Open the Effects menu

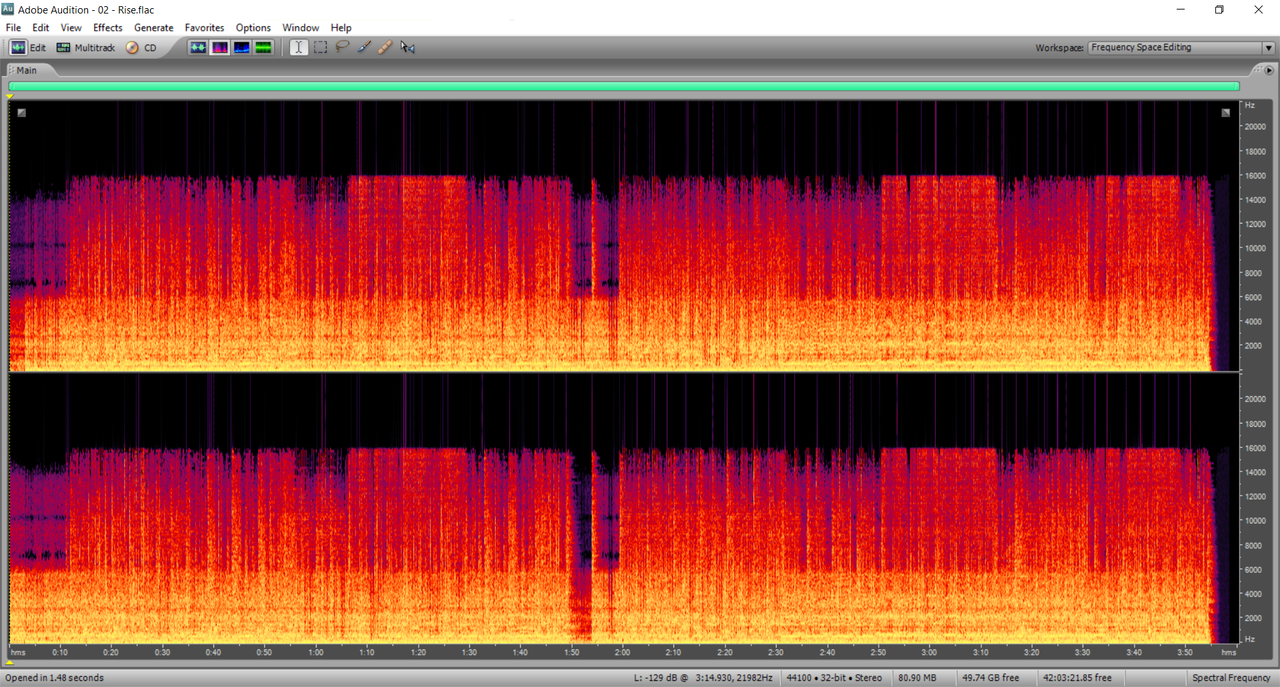108,28
